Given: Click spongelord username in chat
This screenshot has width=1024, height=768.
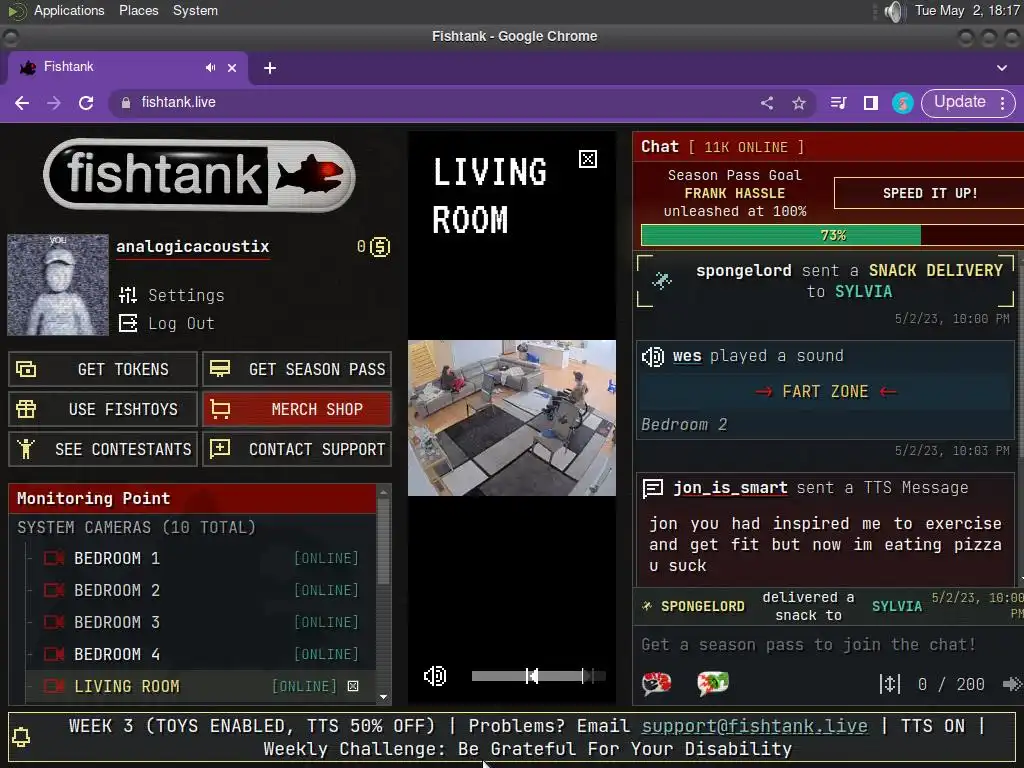Looking at the screenshot, I should click(743, 270).
